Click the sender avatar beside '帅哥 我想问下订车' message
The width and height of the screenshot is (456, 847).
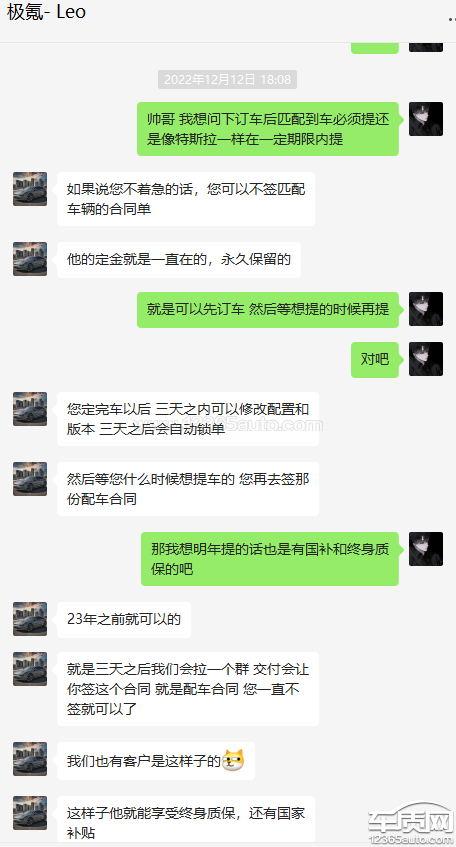click(x=426, y=119)
